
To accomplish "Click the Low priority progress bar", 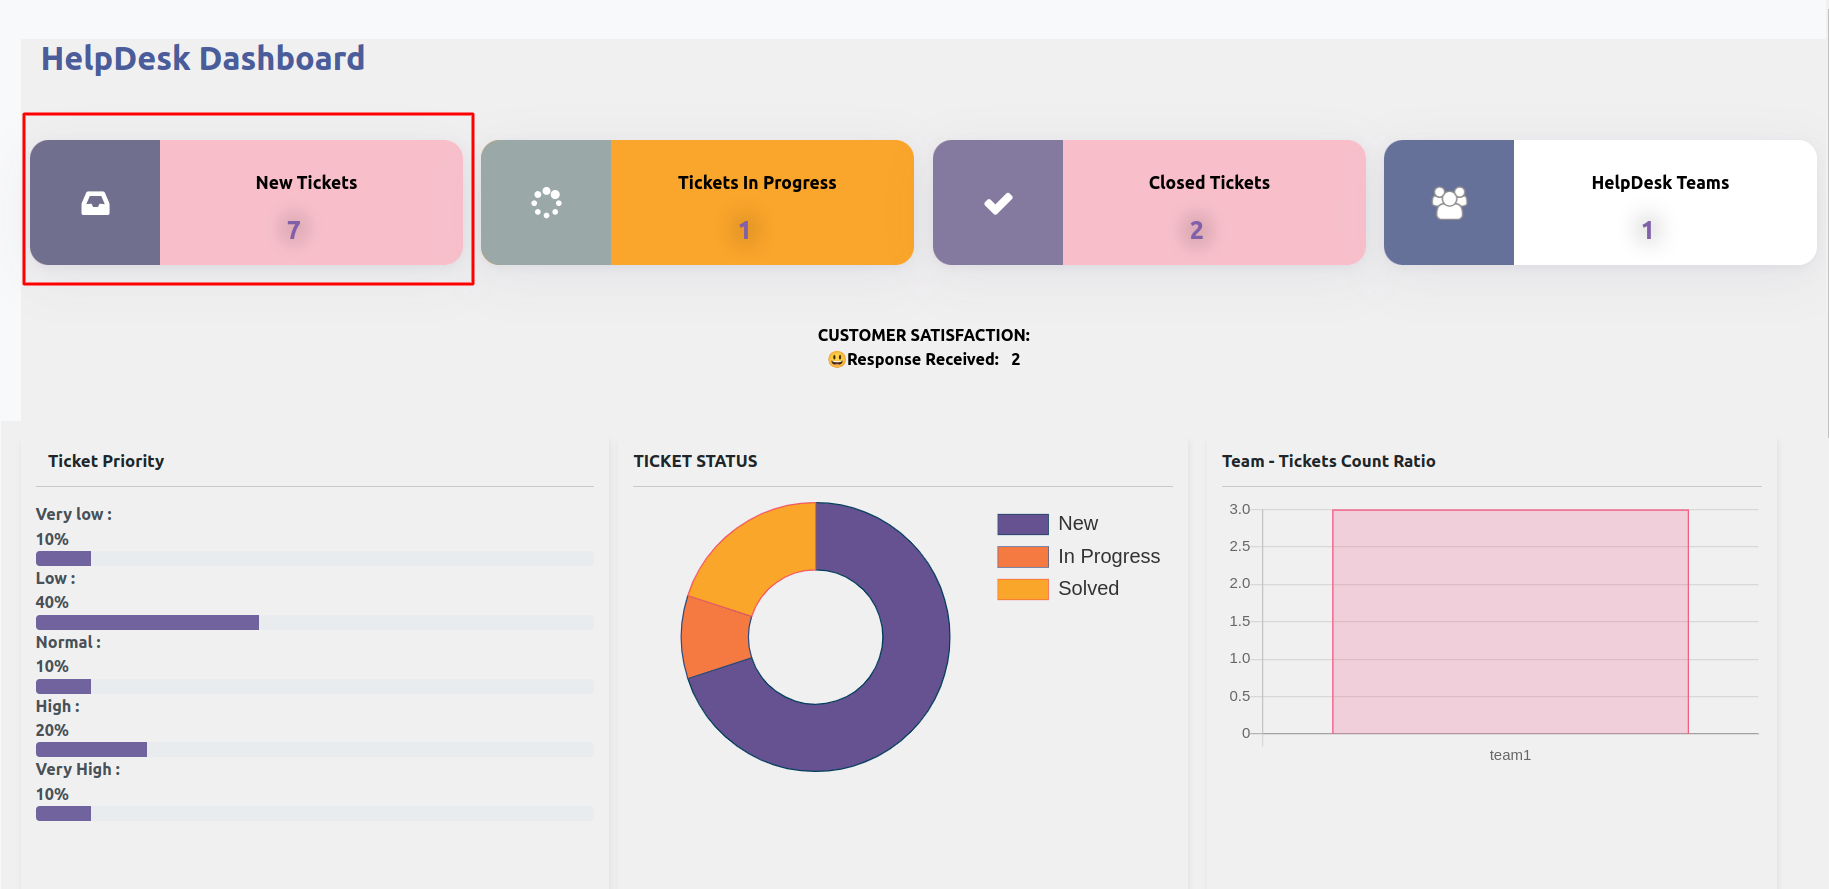I will [x=147, y=622].
